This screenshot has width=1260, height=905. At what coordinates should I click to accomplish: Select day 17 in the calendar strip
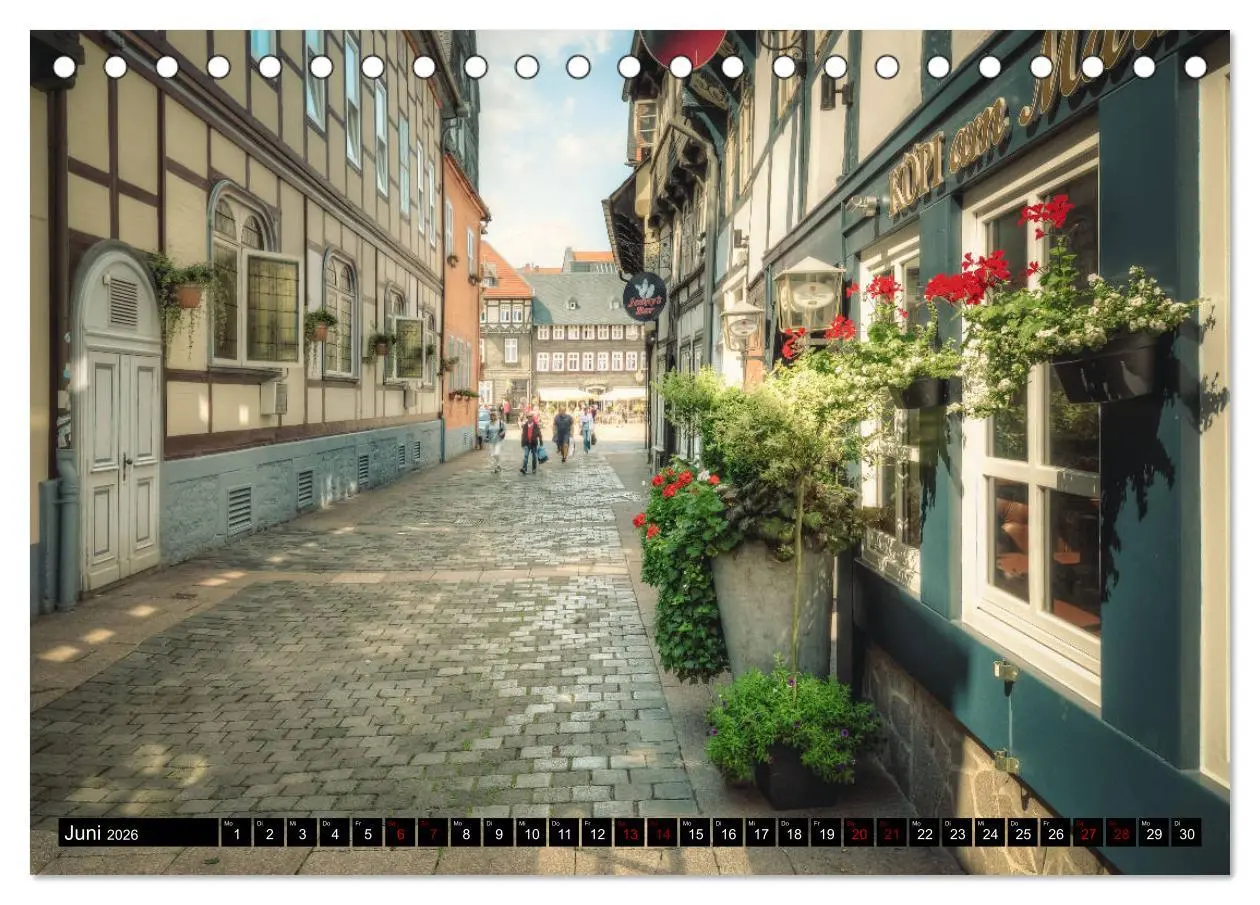pos(761,833)
